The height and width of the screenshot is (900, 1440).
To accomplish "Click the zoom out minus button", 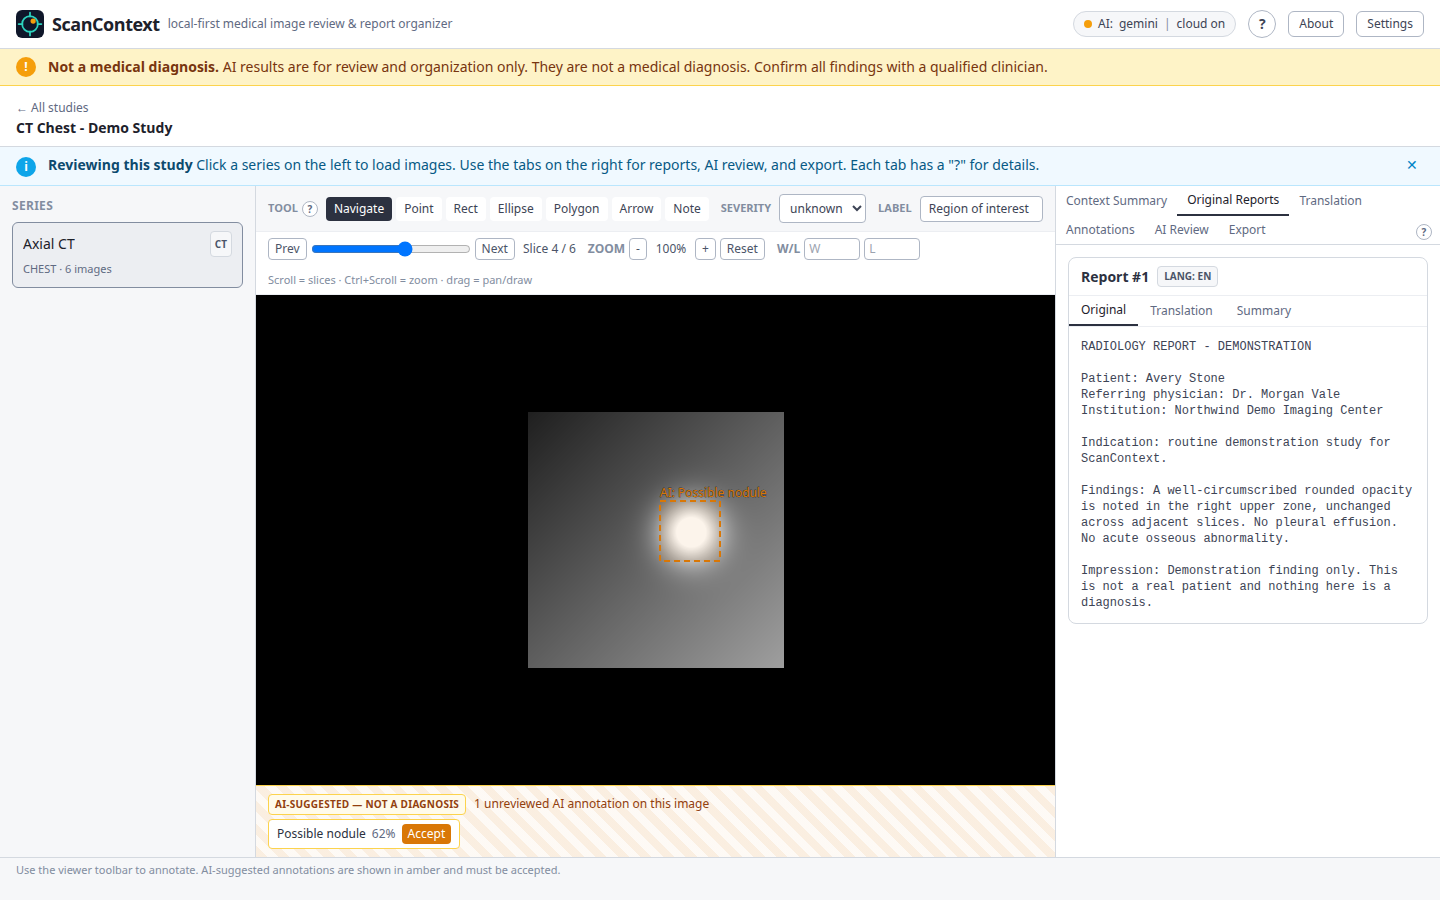I will (x=638, y=249).
